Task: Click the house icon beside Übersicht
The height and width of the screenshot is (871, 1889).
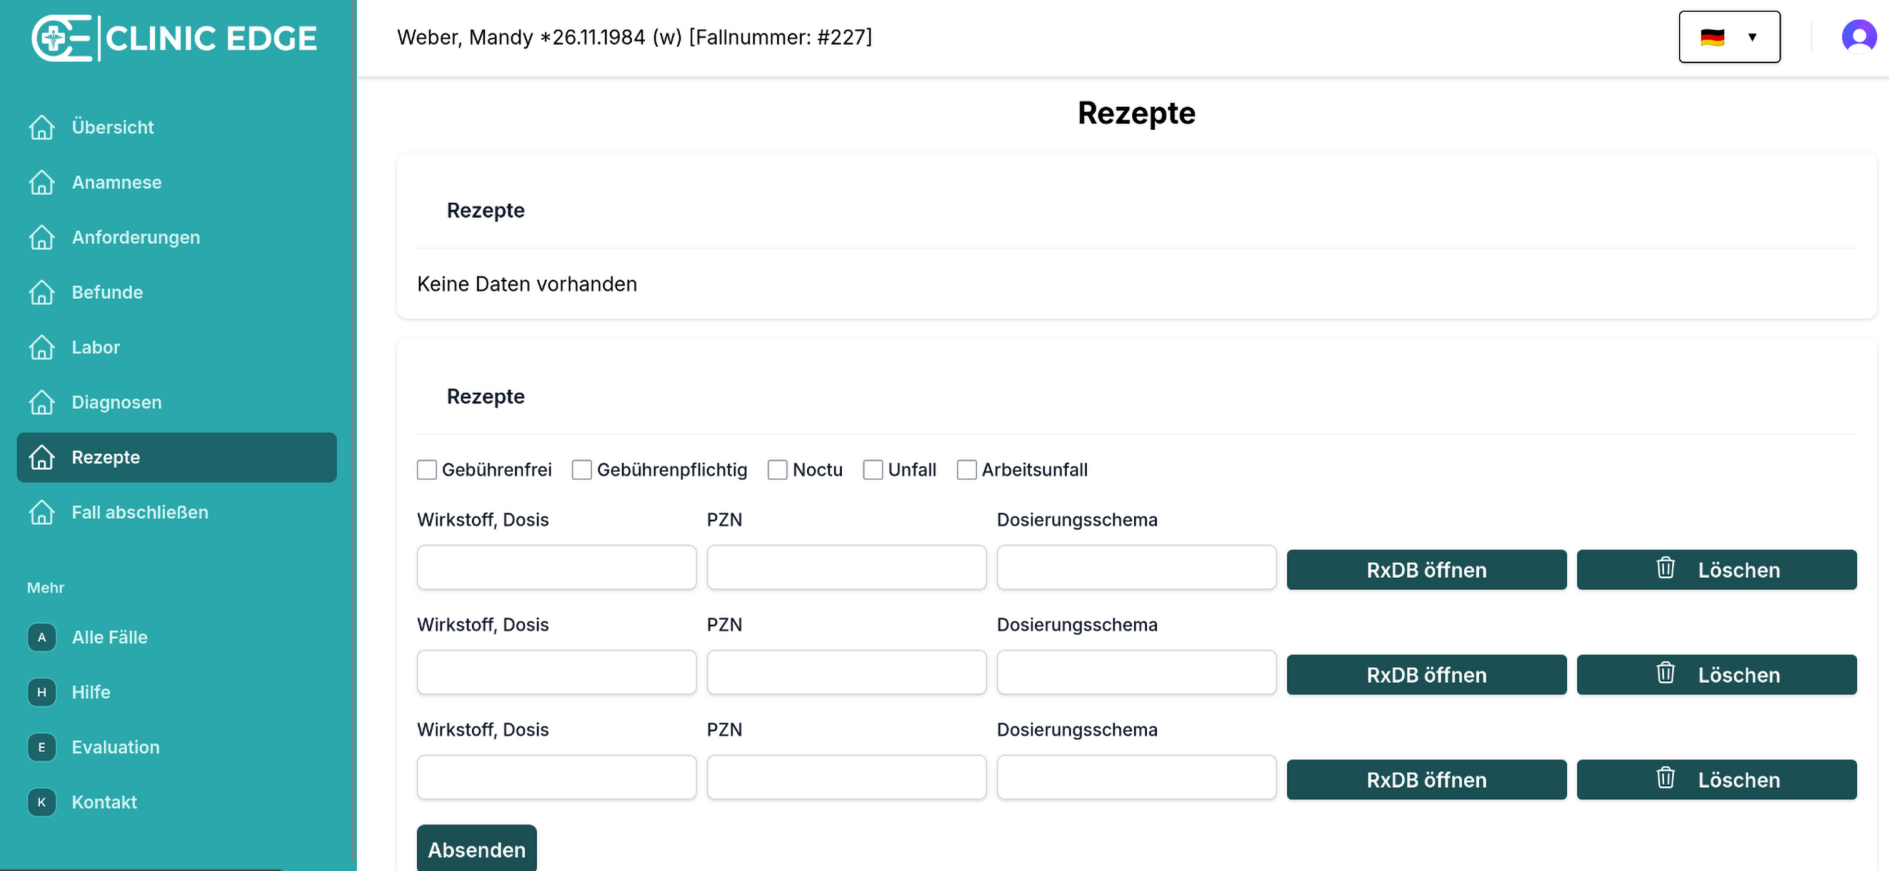Action: (42, 128)
